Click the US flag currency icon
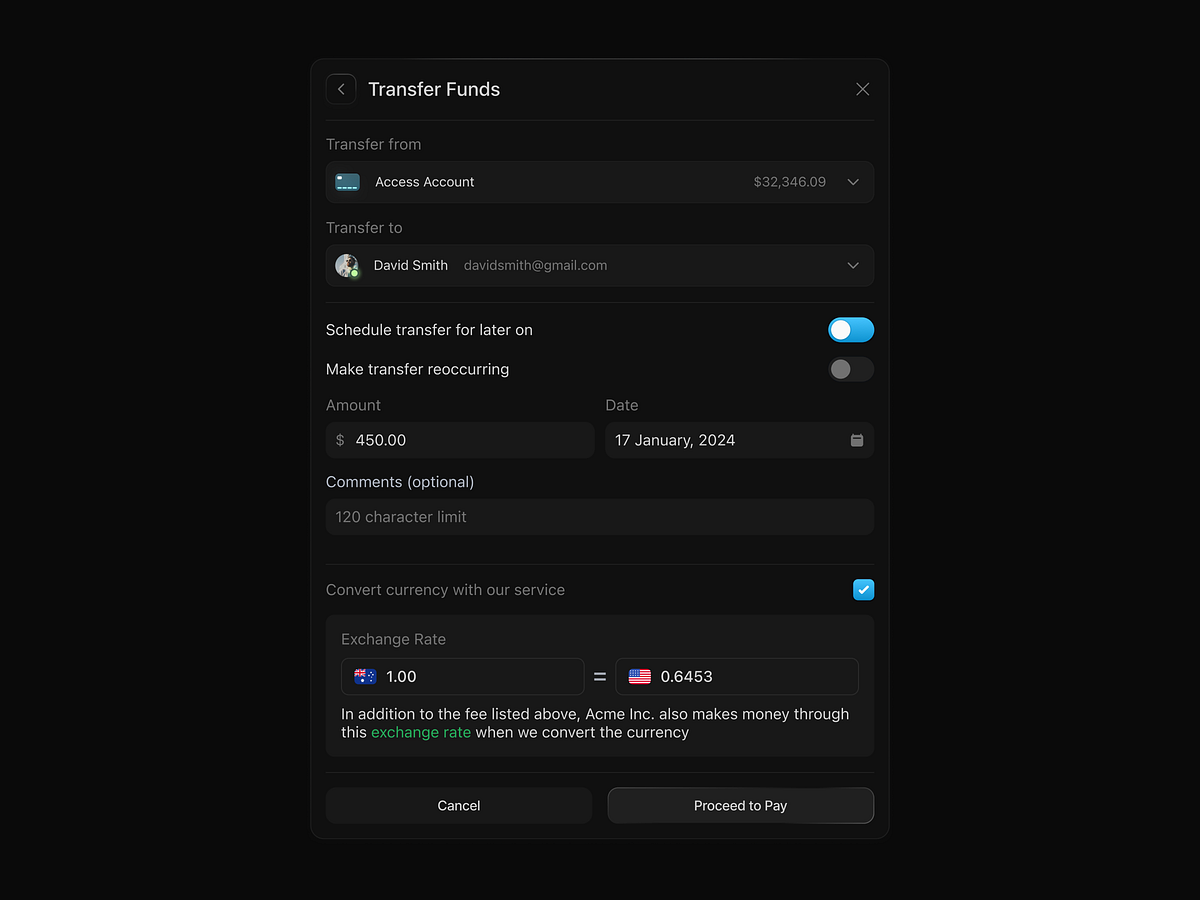1200x900 pixels. tap(640, 676)
